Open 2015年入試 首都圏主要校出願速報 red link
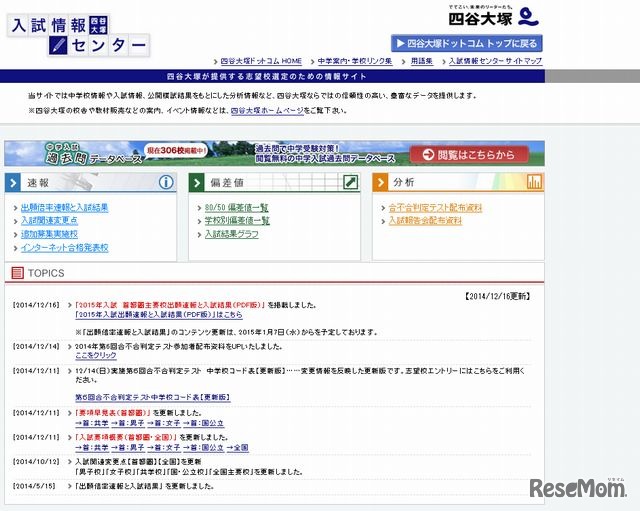 coord(170,305)
